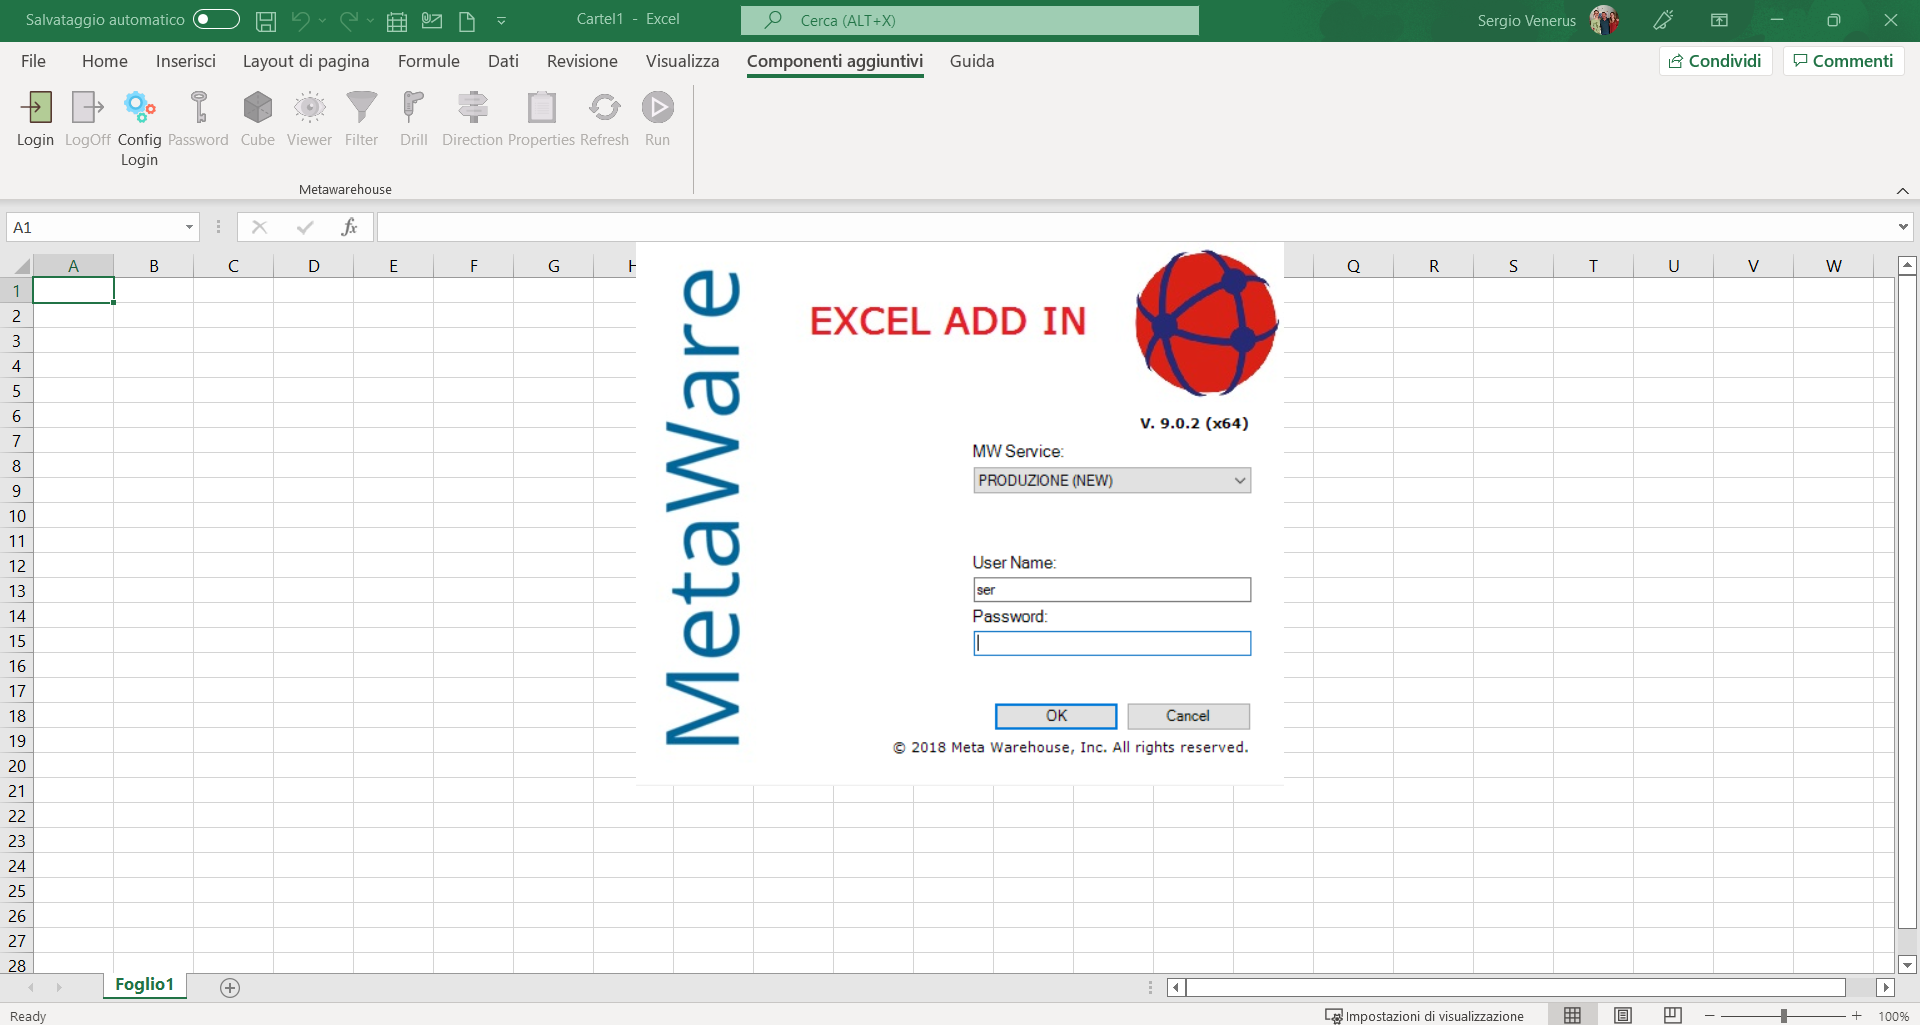The width and height of the screenshot is (1920, 1025).
Task: Click the Undo arrow icon
Action: coord(300,20)
